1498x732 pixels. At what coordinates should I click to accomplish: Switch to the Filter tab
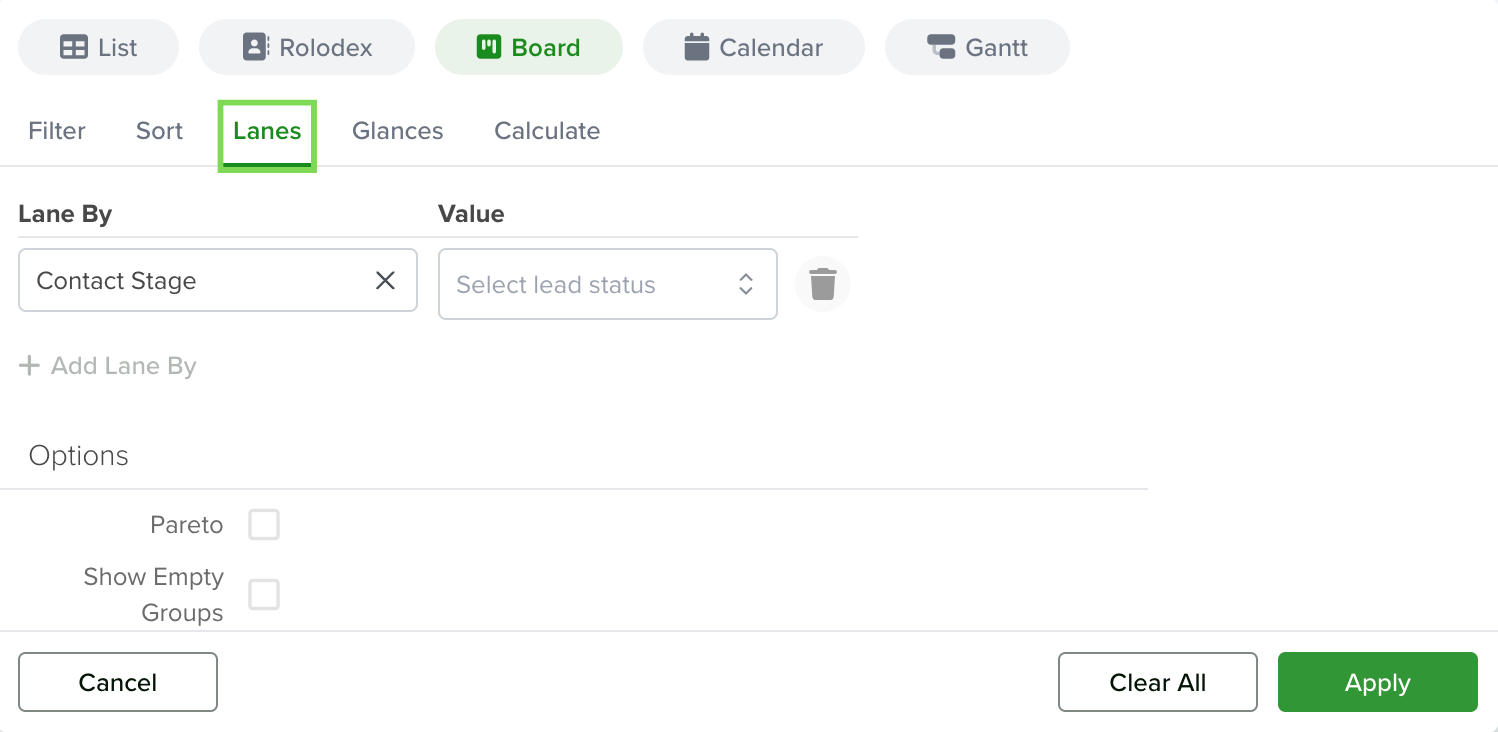tap(57, 131)
